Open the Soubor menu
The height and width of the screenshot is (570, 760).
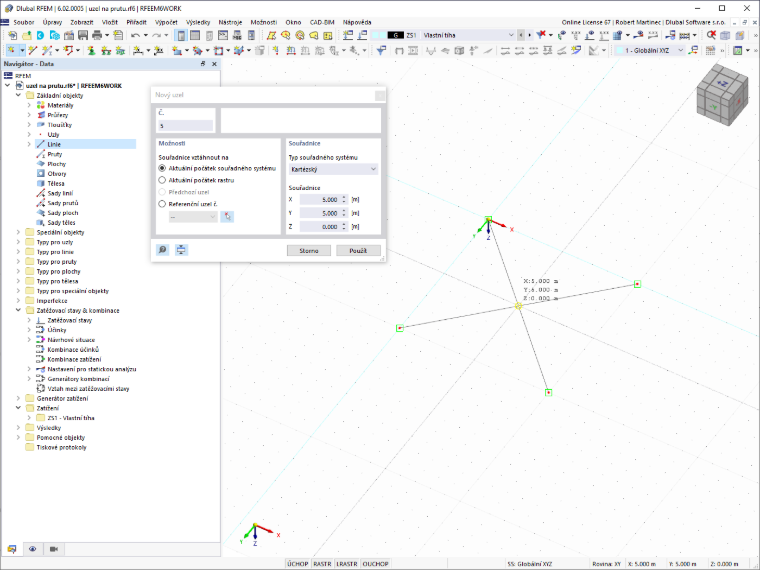tap(24, 22)
